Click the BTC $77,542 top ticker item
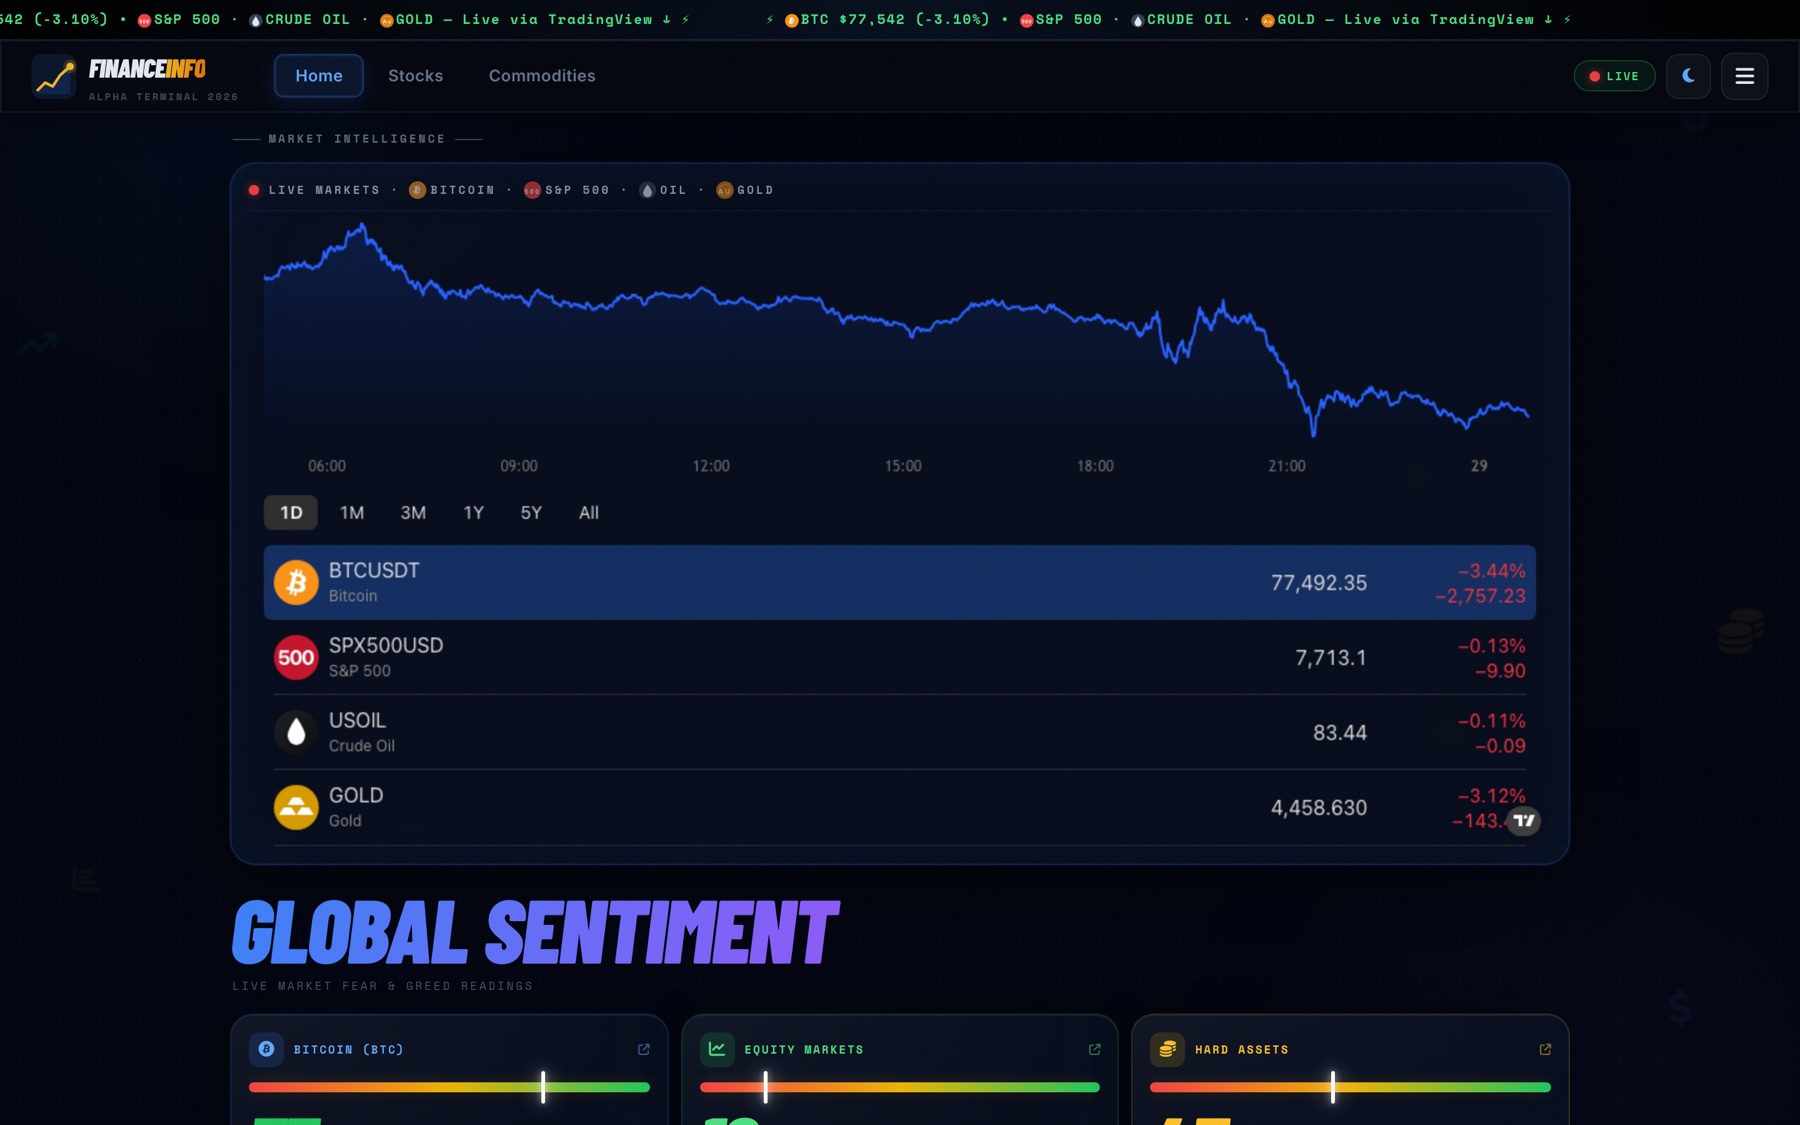This screenshot has height=1125, width=1800. pos(887,19)
